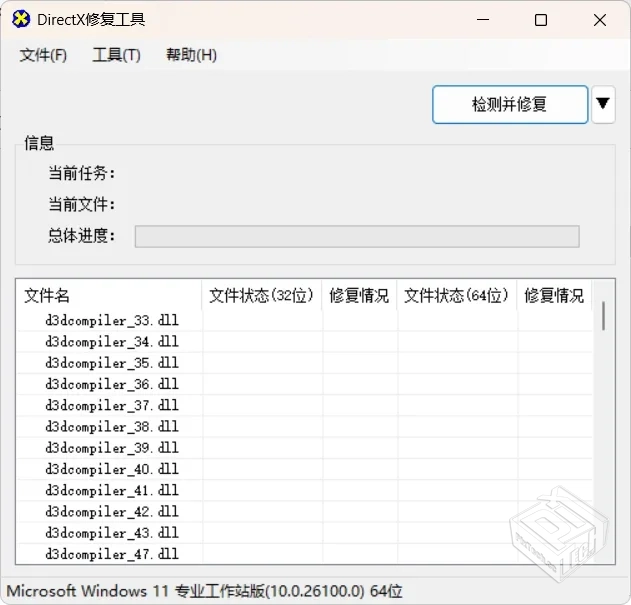Select the d3dcompiler_35.dll row
Screen dimensions: 631x605
pos(304,363)
